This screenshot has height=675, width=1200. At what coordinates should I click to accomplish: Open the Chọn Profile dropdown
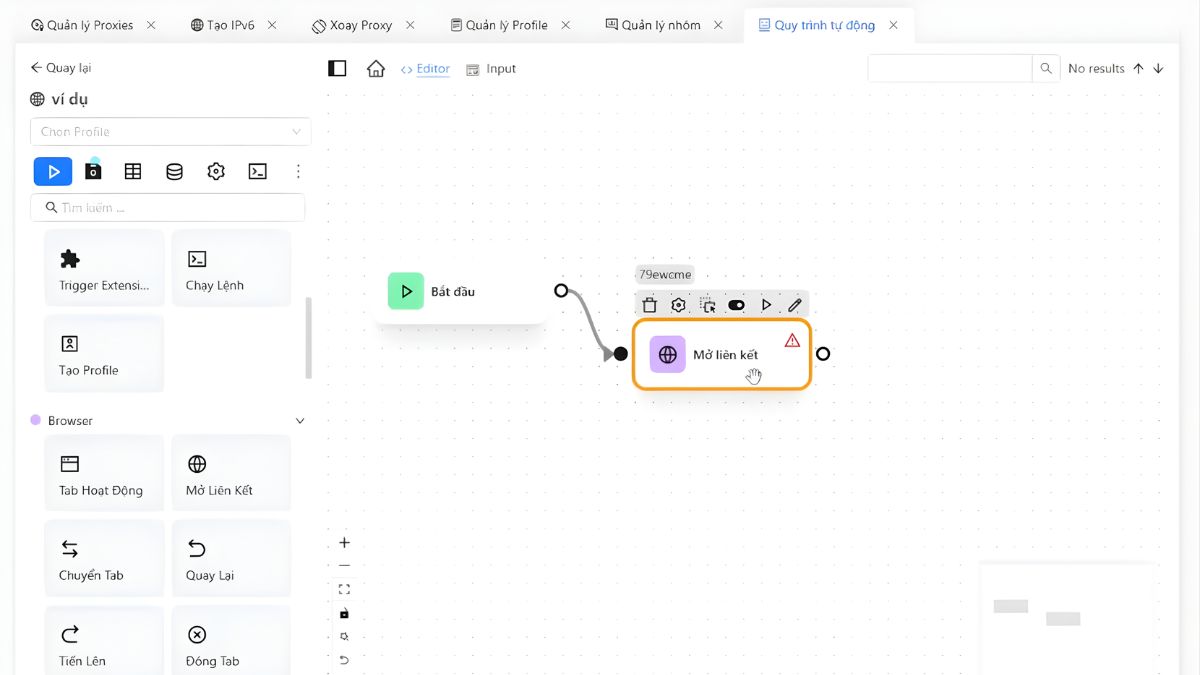pyautogui.click(x=170, y=132)
